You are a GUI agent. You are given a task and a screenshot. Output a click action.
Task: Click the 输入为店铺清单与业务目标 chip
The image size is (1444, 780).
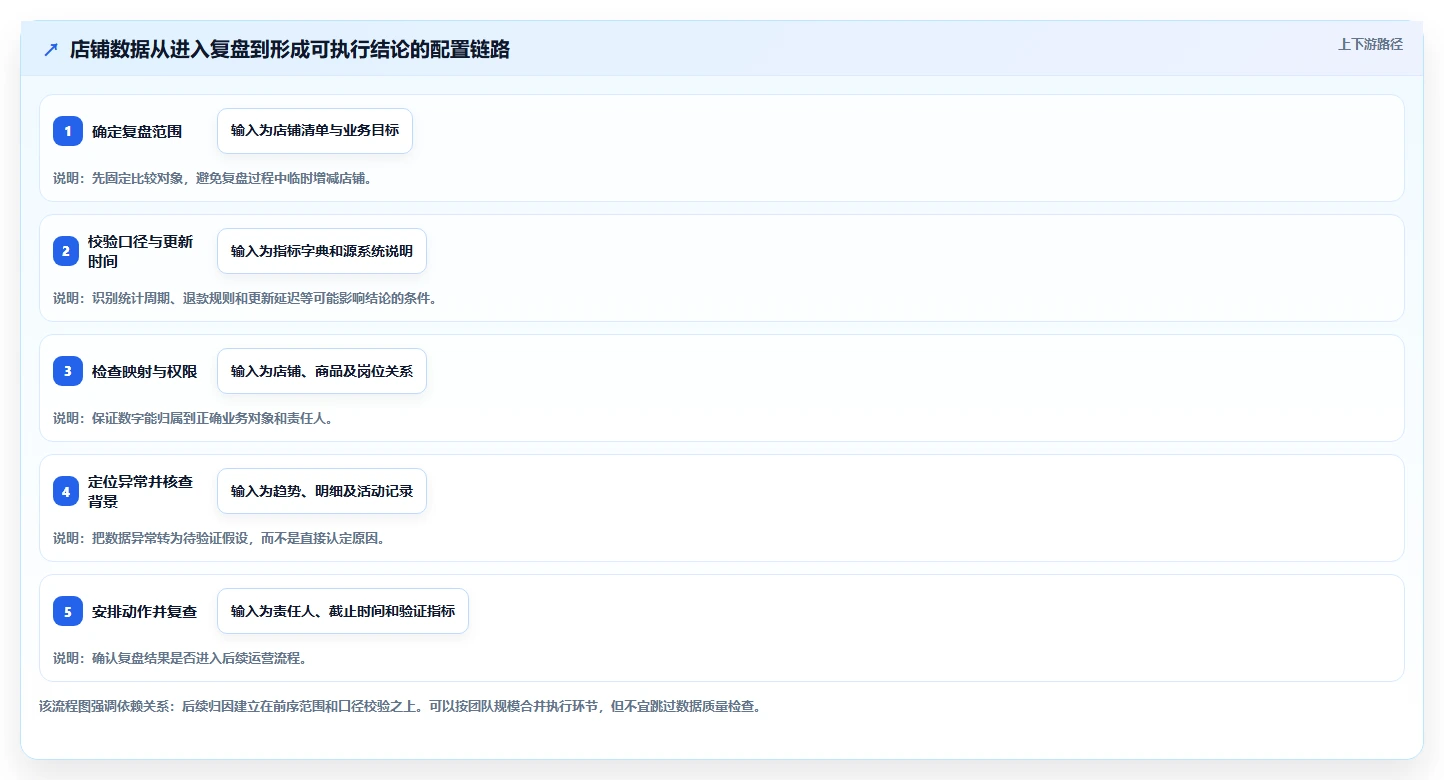click(315, 131)
